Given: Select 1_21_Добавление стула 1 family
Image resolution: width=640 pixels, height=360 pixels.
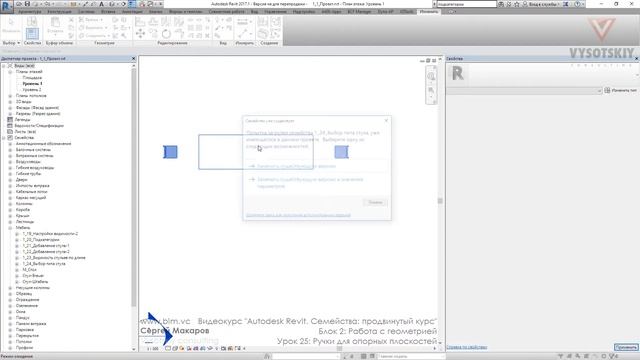Looking at the screenshot, I should pos(46,246).
